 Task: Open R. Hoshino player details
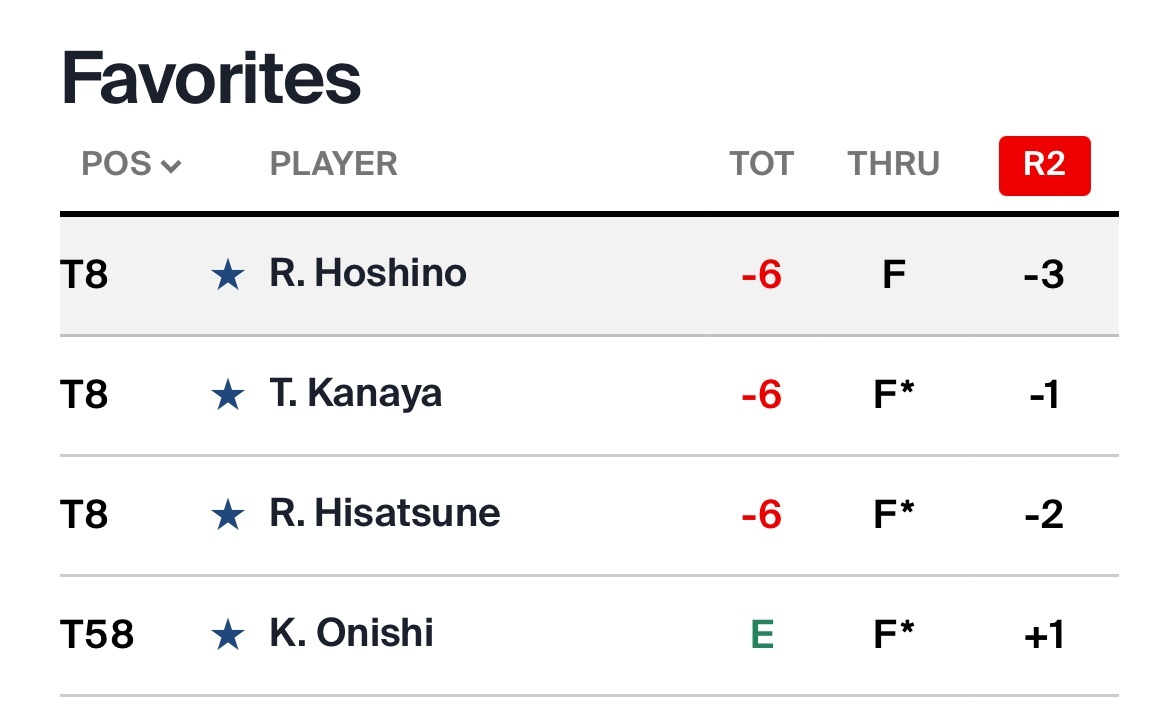pos(367,273)
